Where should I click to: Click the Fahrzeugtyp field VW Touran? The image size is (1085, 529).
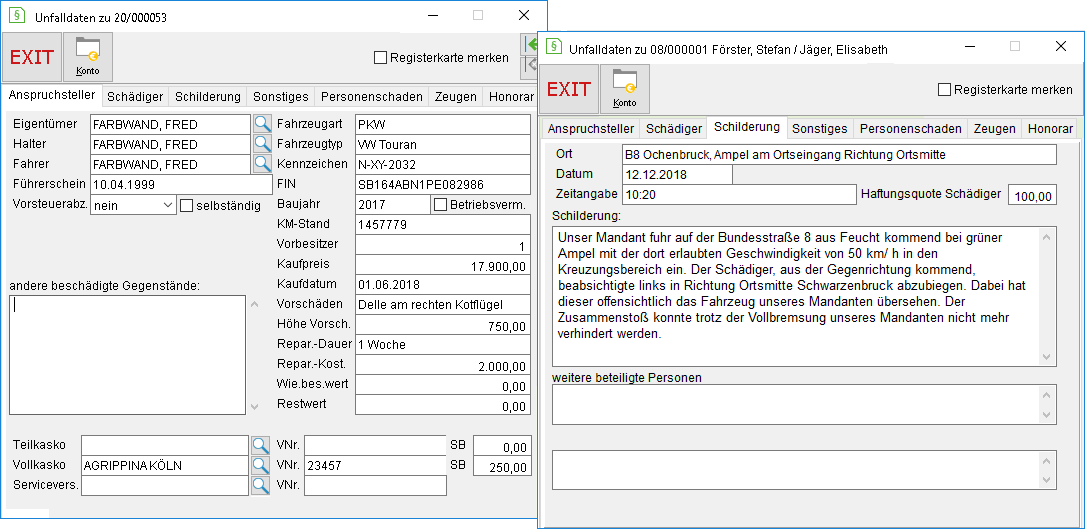[442, 145]
